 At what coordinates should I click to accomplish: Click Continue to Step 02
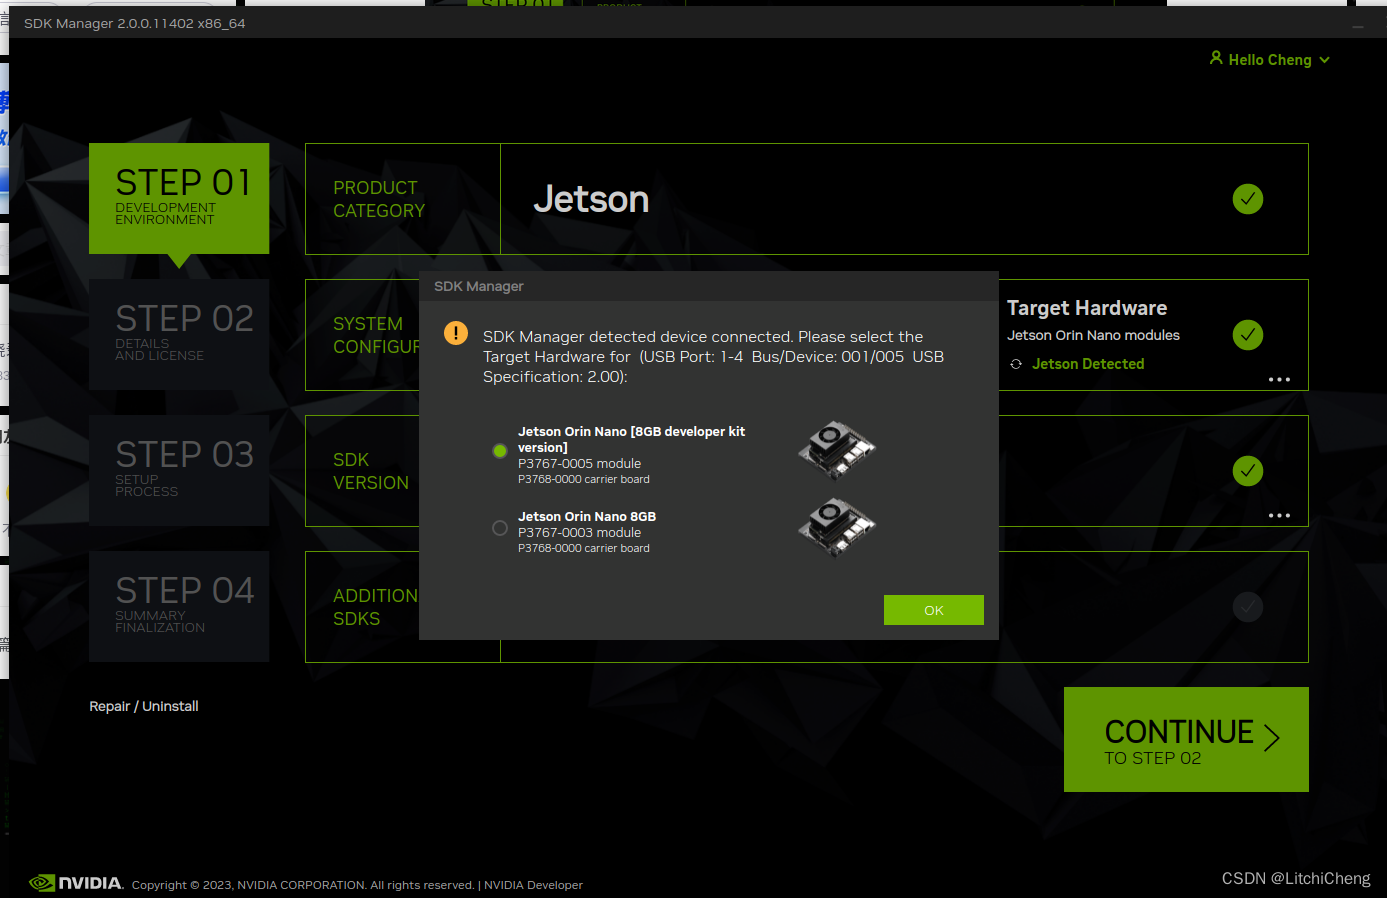point(1185,739)
